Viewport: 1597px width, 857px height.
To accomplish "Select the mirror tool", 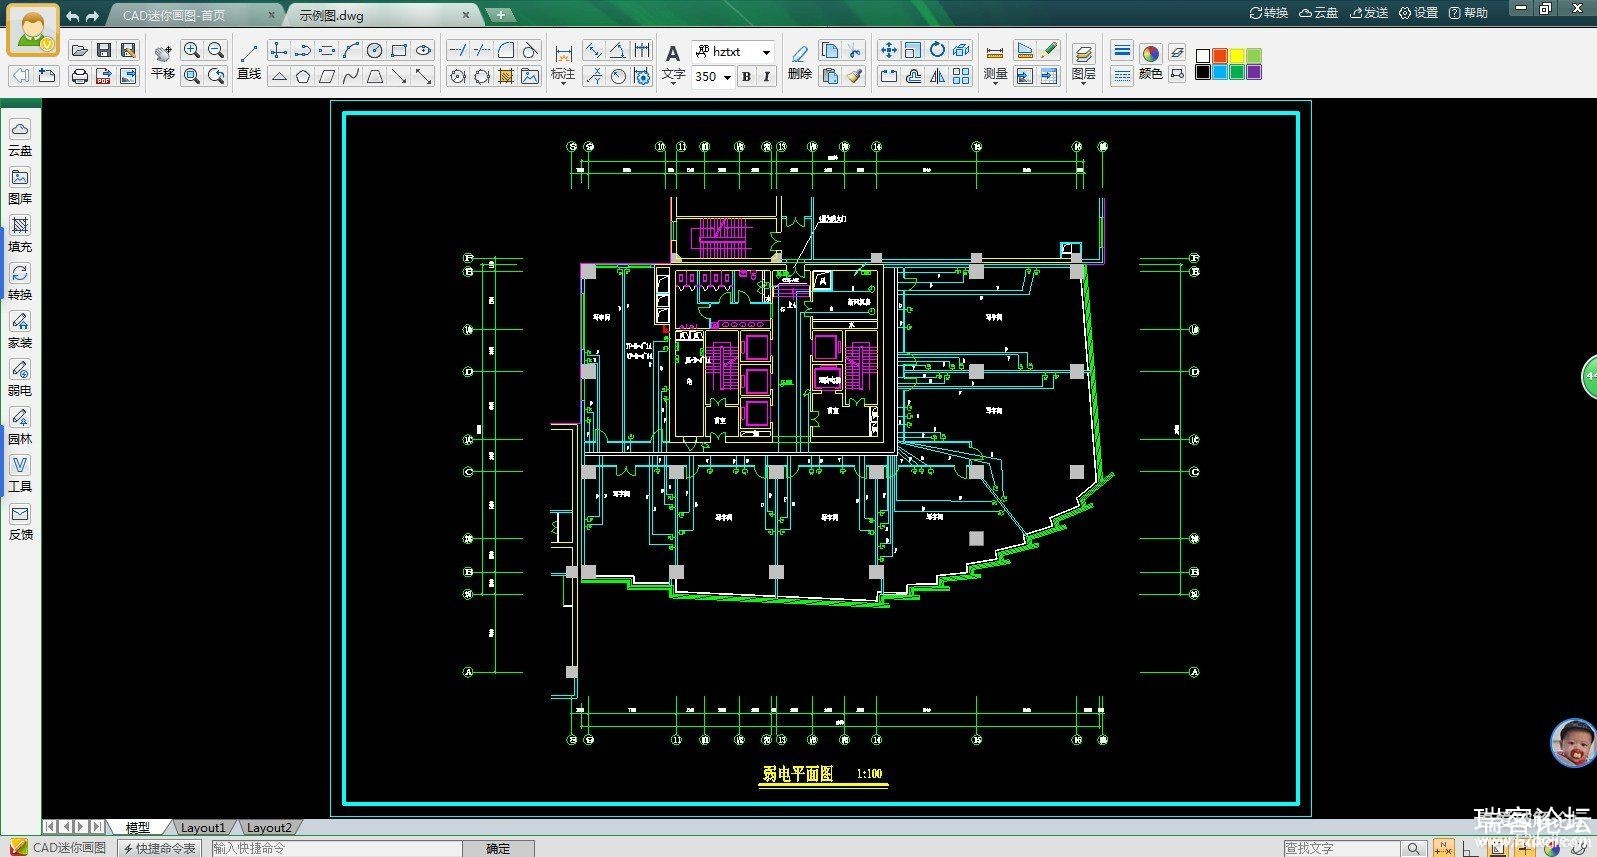I will click(x=937, y=76).
